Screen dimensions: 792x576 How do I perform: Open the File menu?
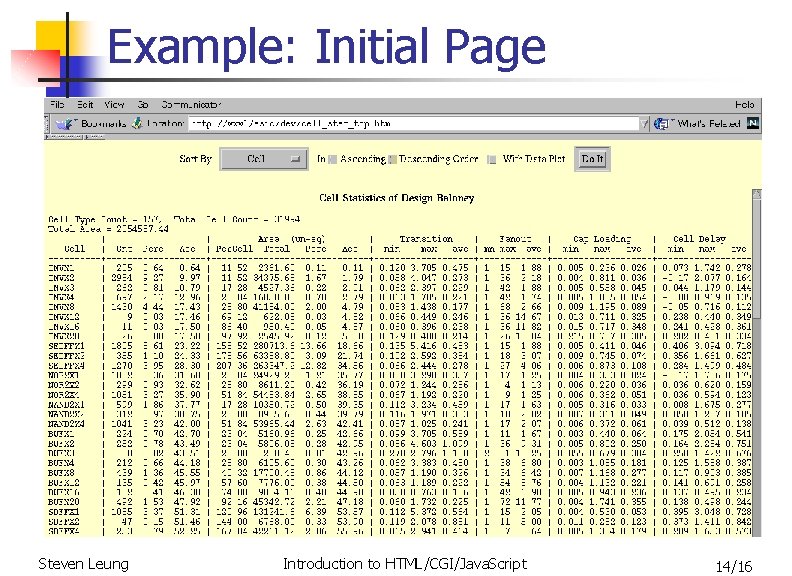[57, 105]
